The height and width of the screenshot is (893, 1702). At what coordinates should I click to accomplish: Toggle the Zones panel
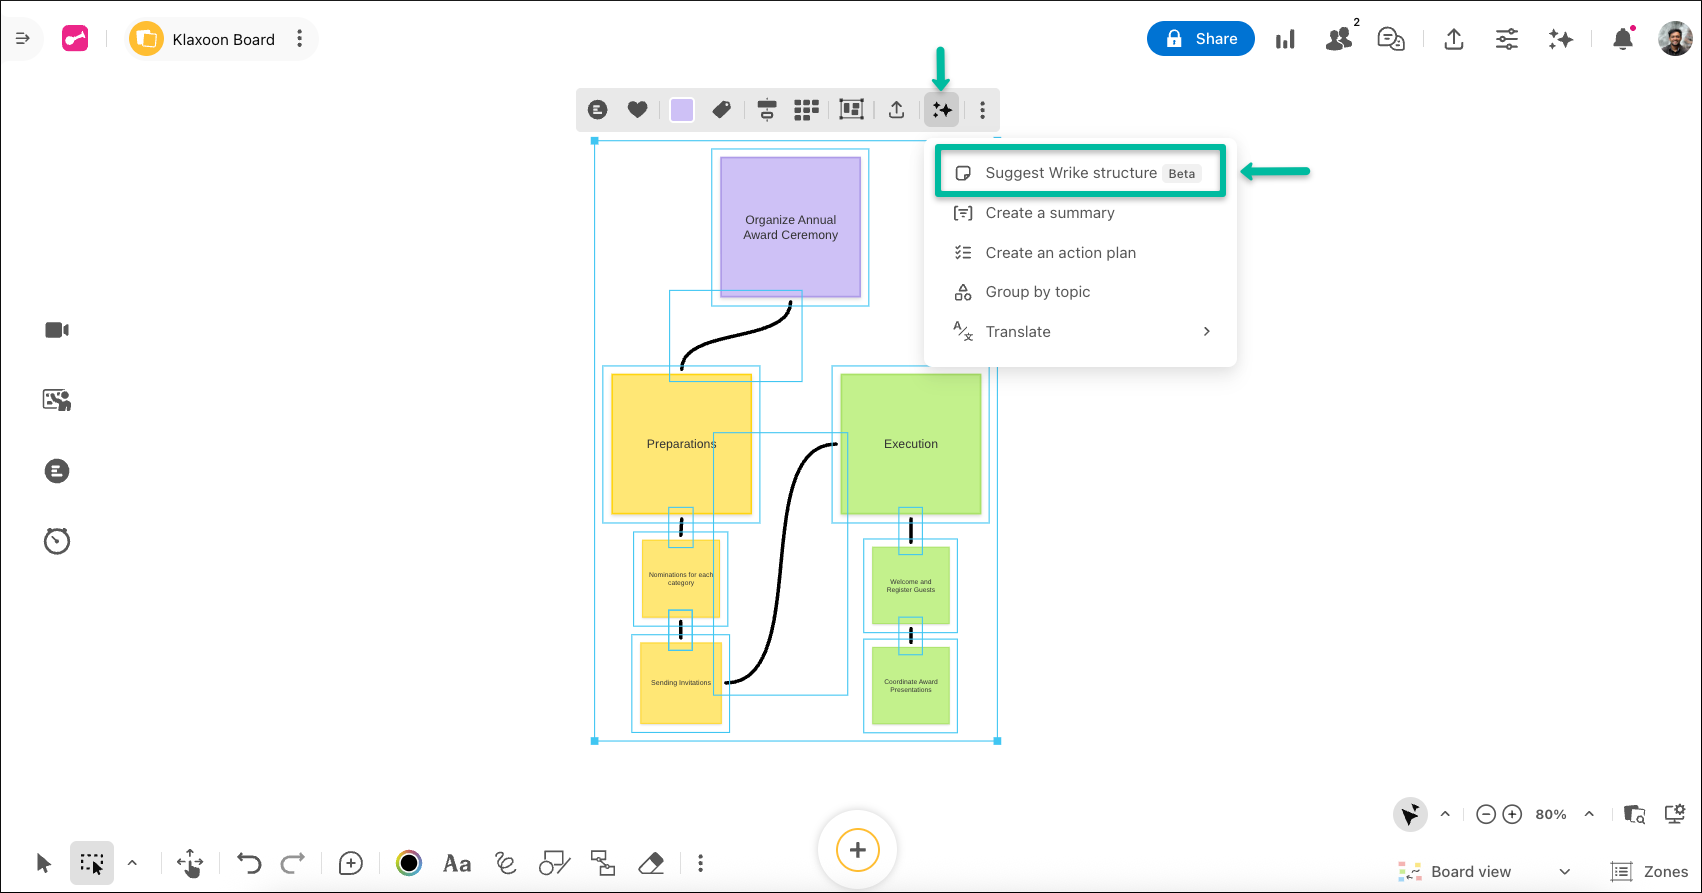point(1649,871)
